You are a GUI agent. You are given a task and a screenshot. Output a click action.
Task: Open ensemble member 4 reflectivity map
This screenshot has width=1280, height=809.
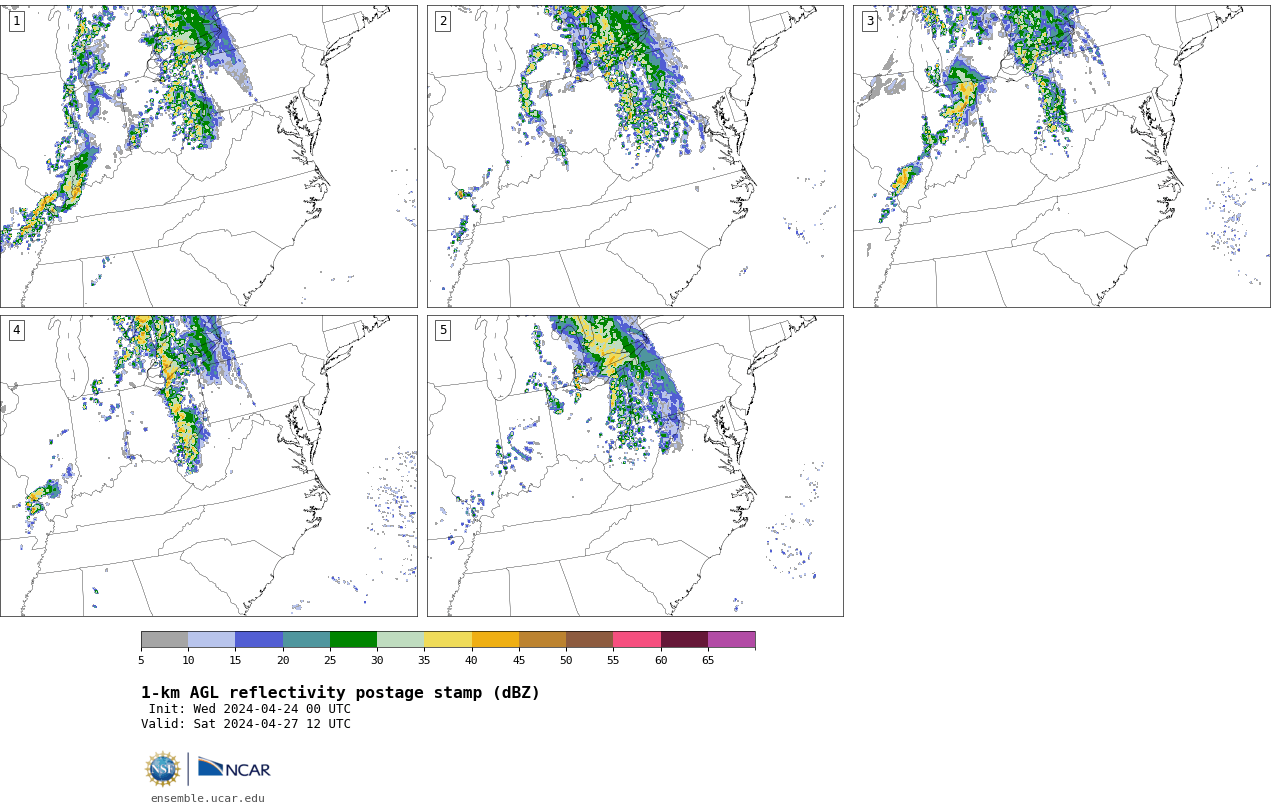[208, 466]
